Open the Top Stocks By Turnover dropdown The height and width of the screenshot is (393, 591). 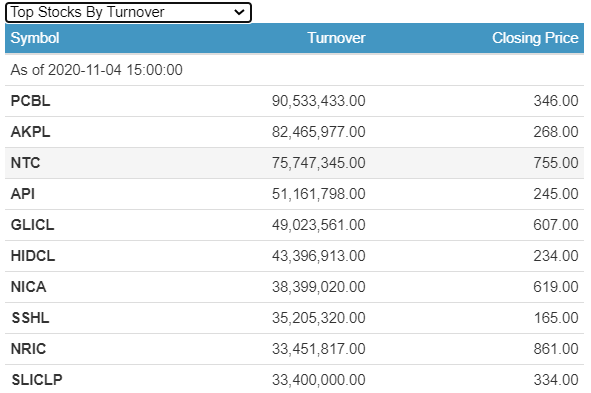click(x=128, y=12)
